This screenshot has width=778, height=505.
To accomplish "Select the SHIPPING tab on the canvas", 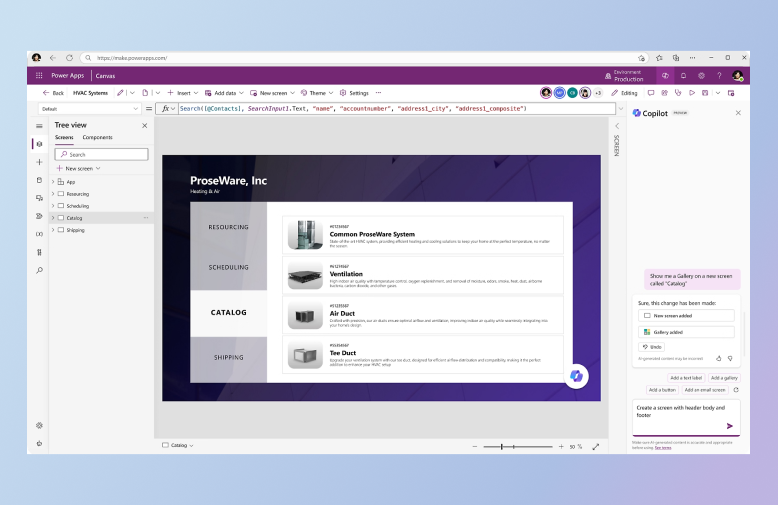I will click(228, 357).
